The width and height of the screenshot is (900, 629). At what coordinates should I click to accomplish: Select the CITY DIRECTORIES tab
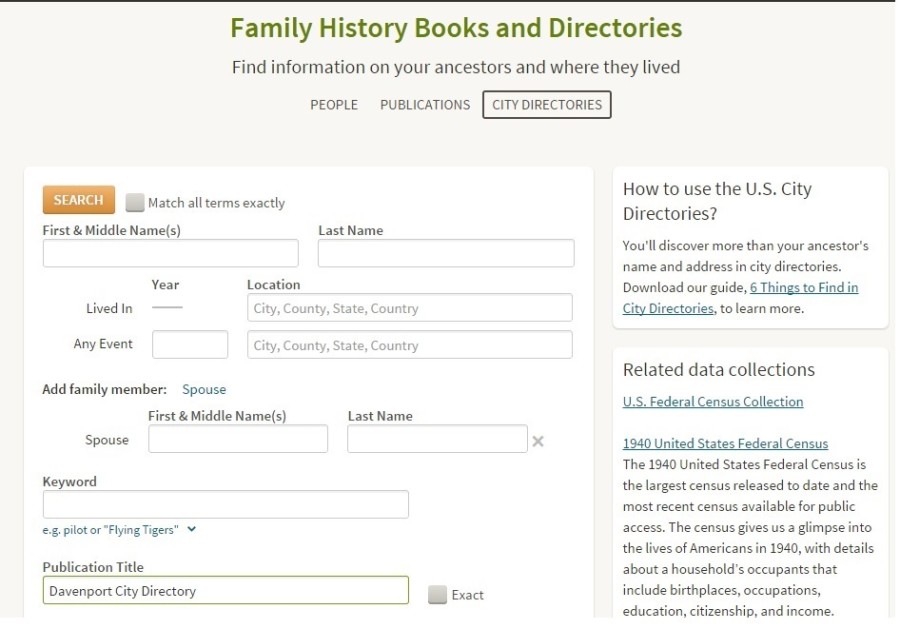(547, 105)
